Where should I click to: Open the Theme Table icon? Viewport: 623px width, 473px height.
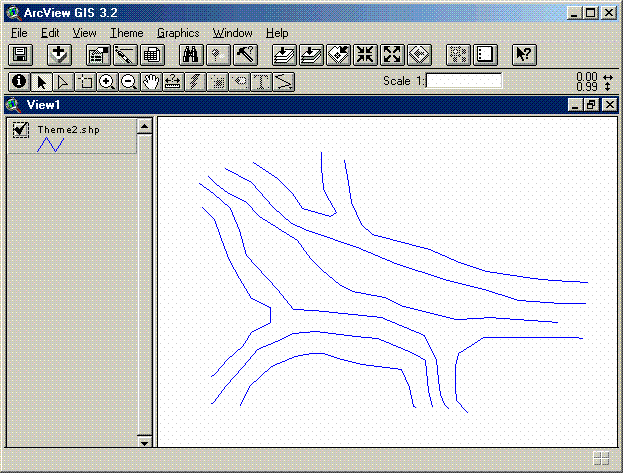click(152, 55)
